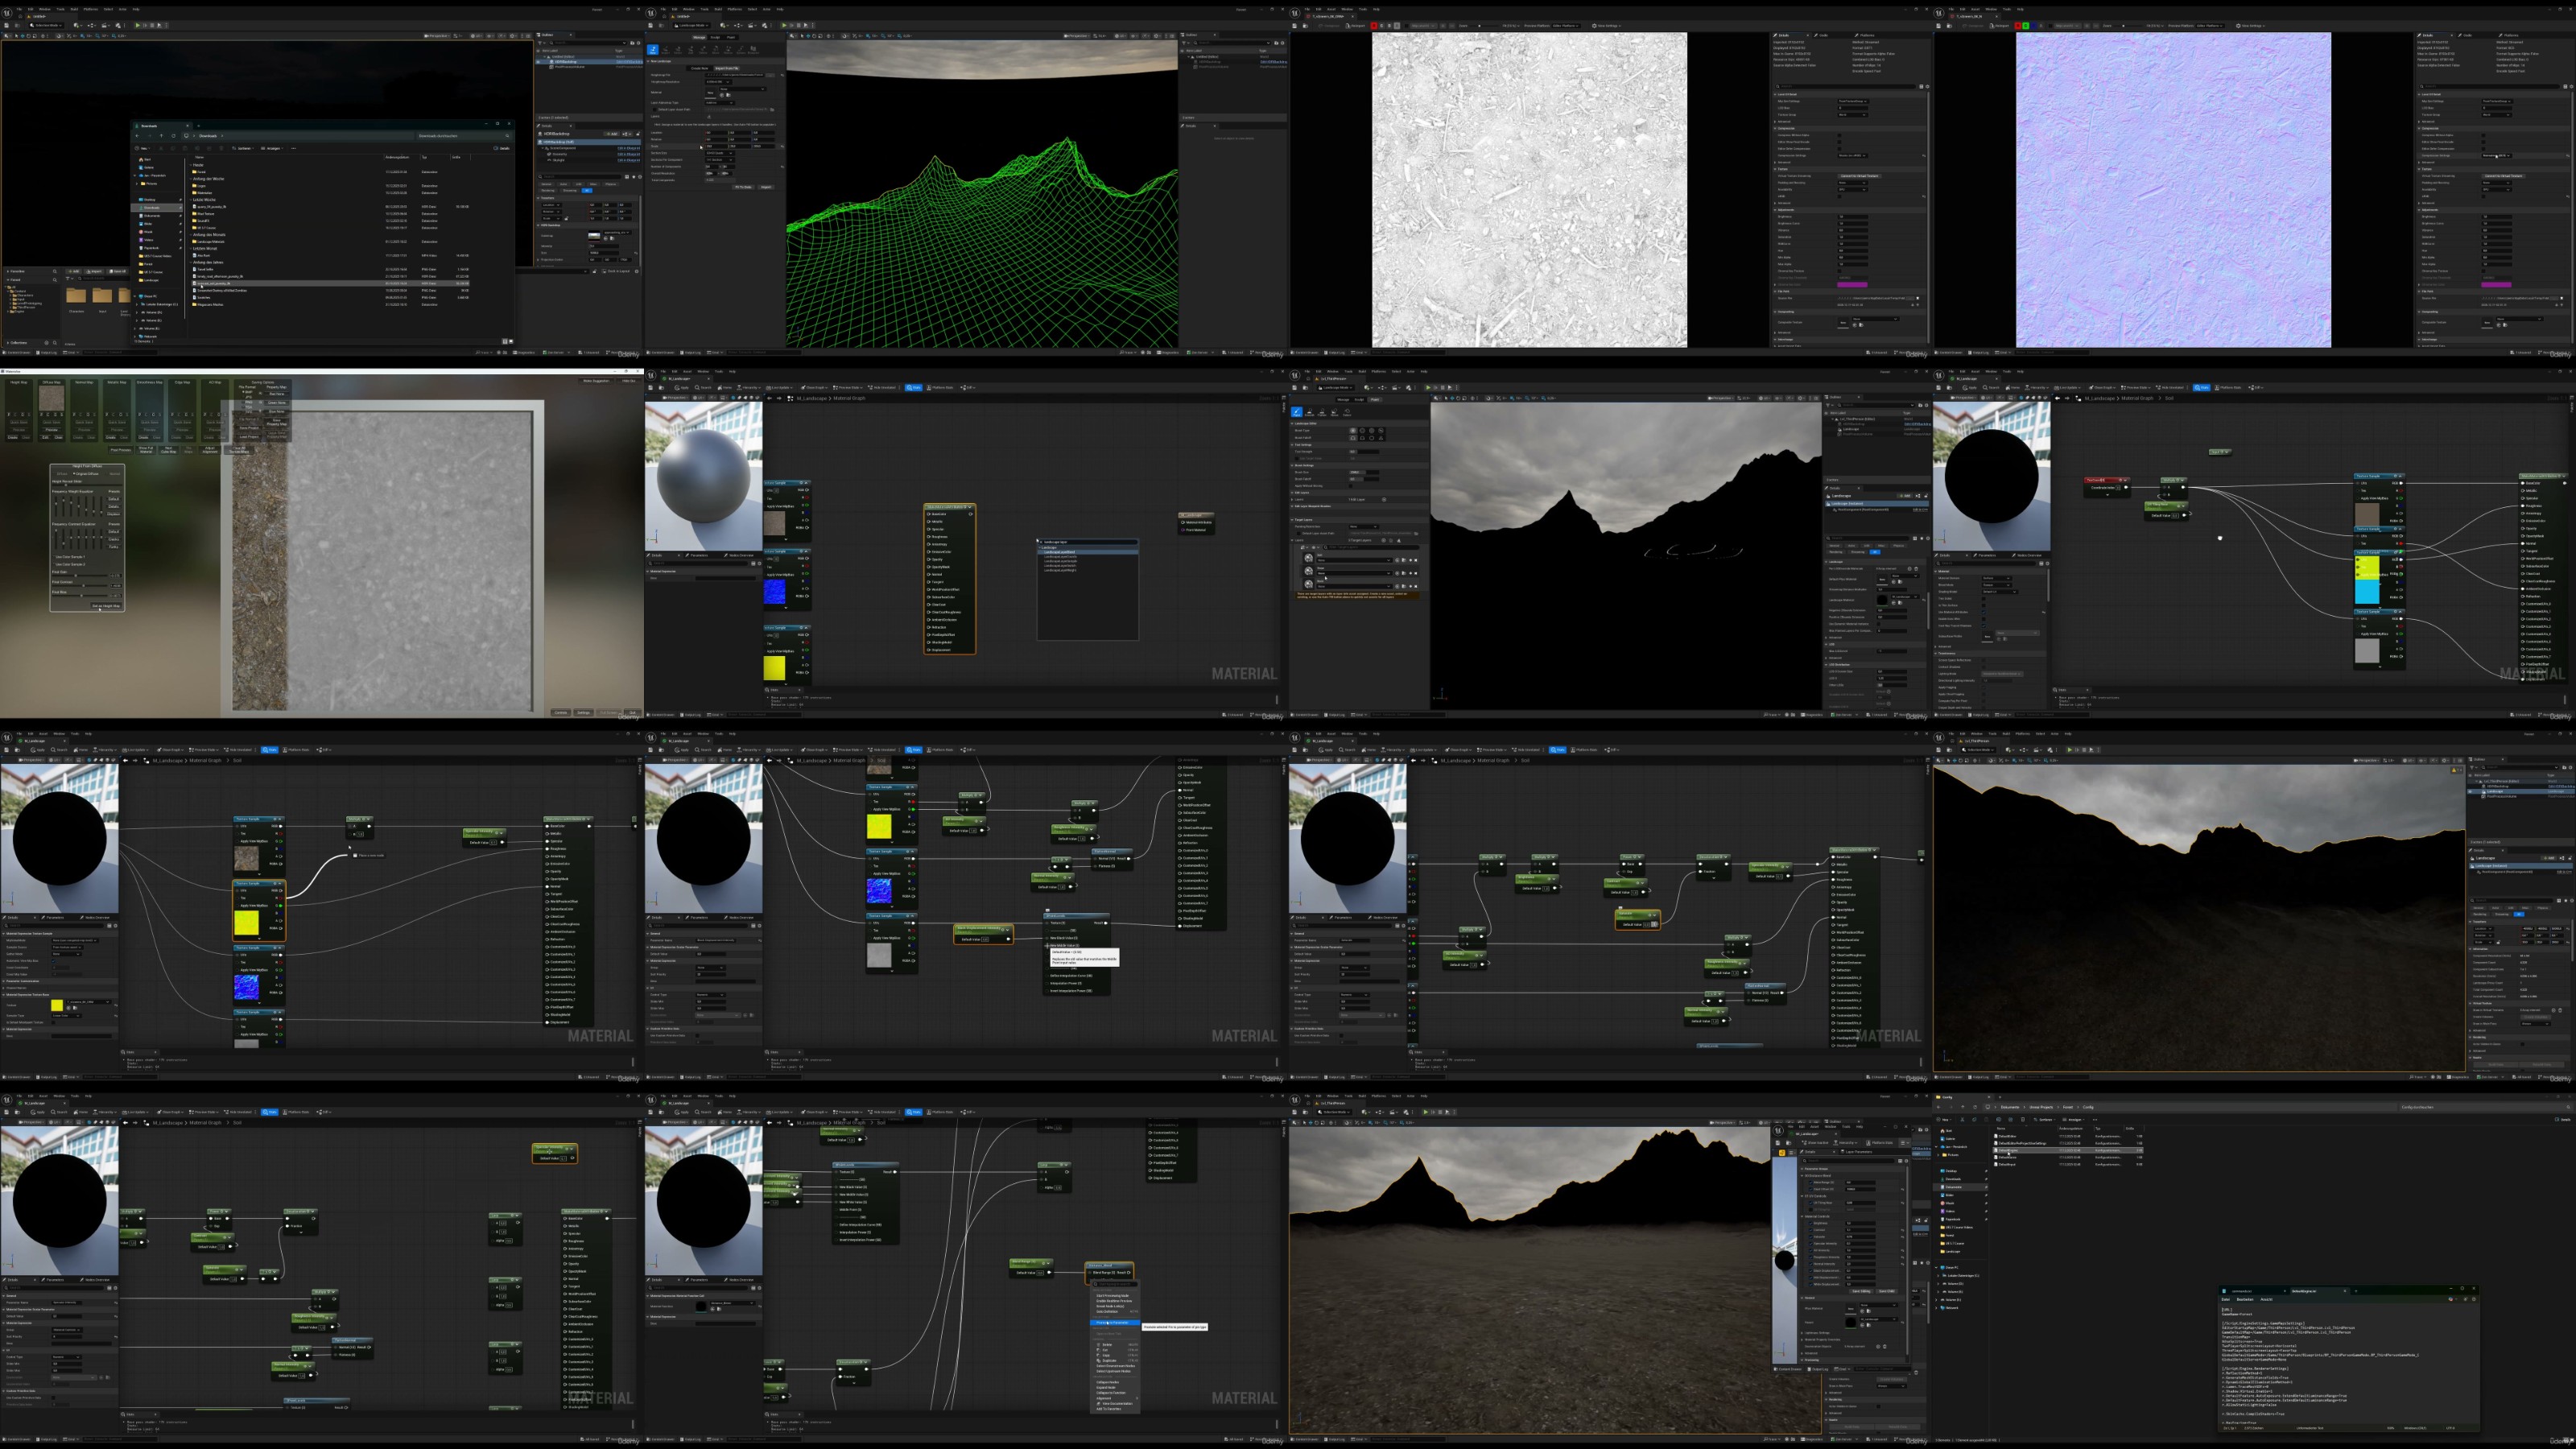Open Sortieren dropdown in Downloads explorer

(x=243, y=148)
